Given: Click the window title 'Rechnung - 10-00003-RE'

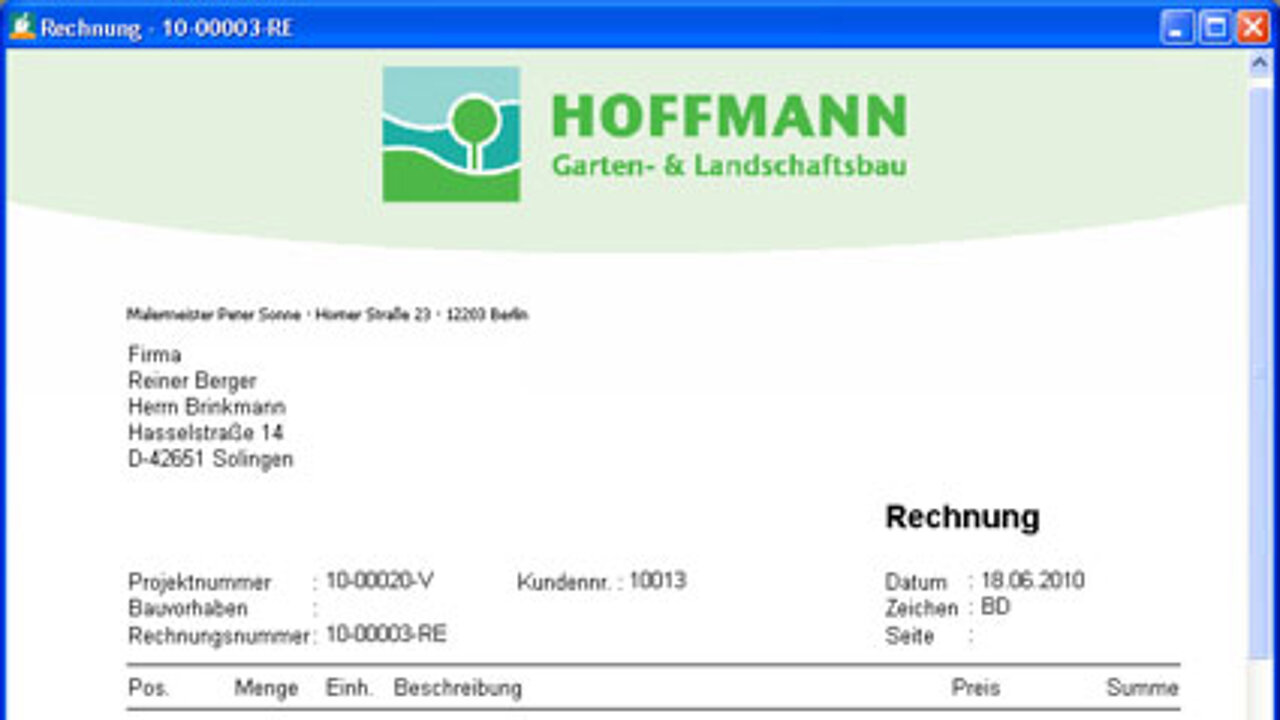Looking at the screenshot, I should (x=167, y=28).
